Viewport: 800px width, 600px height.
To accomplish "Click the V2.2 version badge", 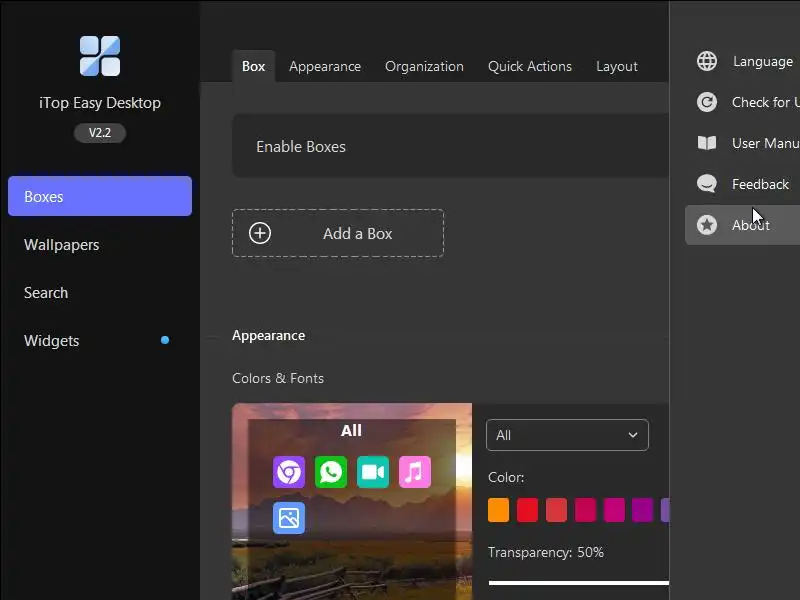I will tap(100, 133).
